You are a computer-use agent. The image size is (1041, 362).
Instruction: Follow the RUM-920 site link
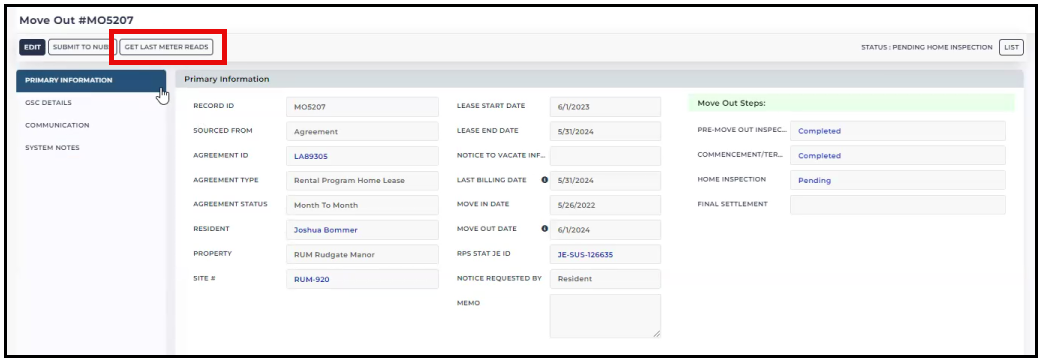(x=311, y=280)
